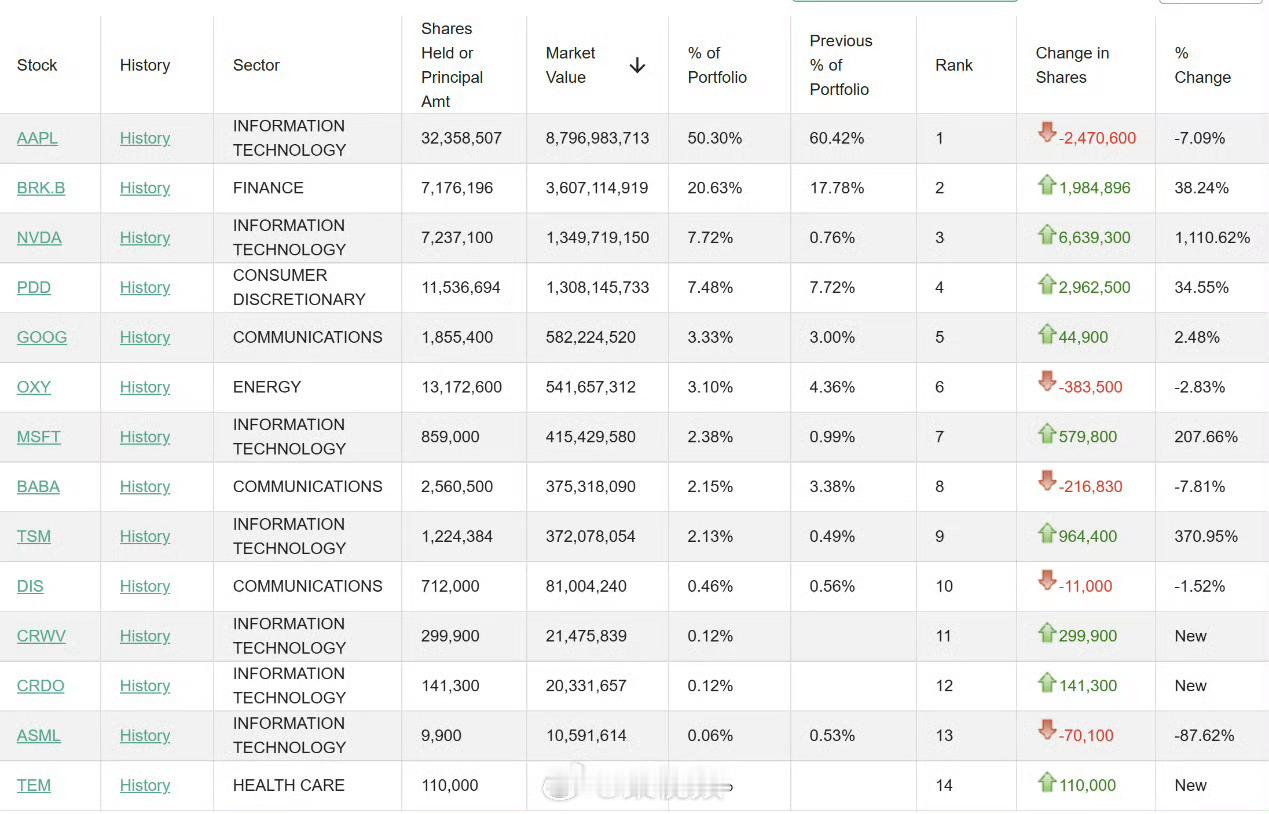Click the green up arrow beside NVDA shares
Screen dimensions: 1269x814
pos(1047,235)
